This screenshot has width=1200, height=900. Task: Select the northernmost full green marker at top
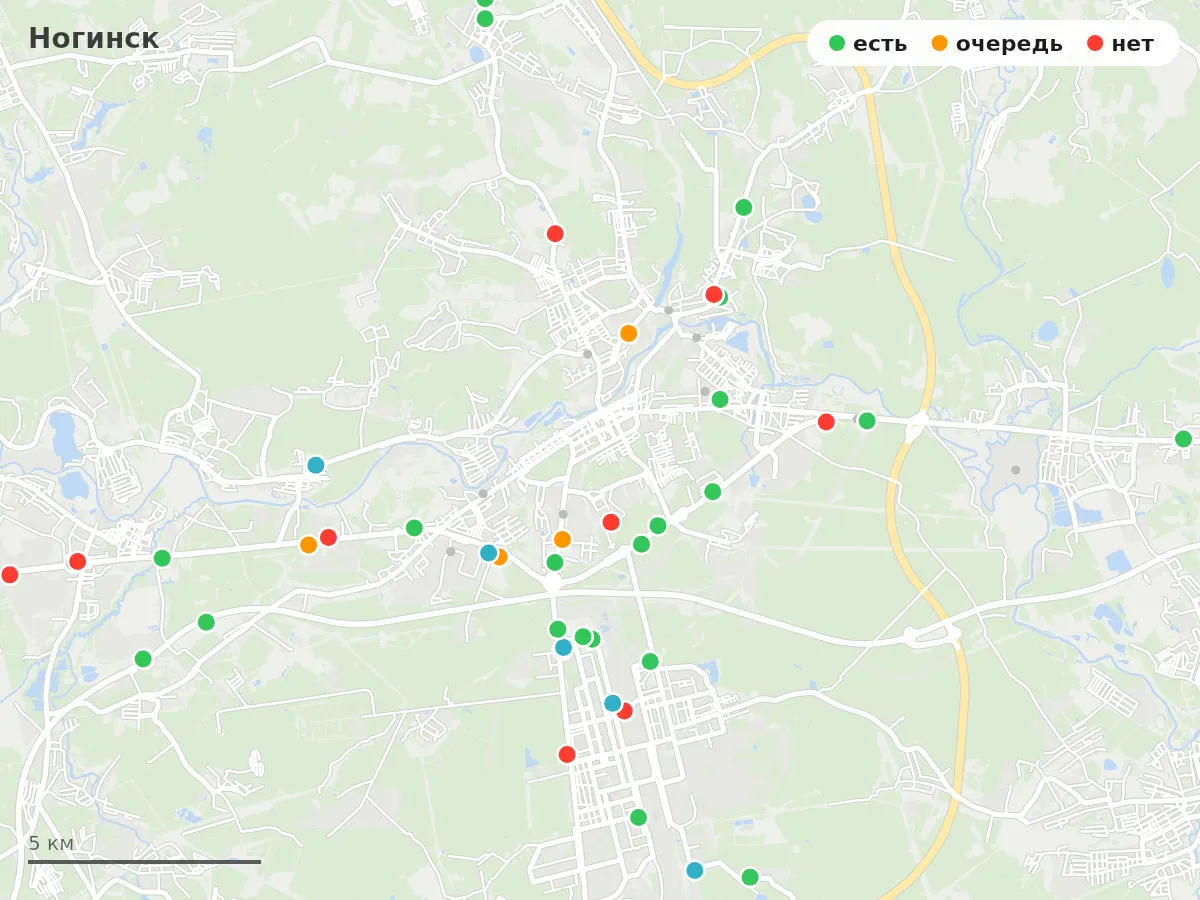tap(485, 19)
